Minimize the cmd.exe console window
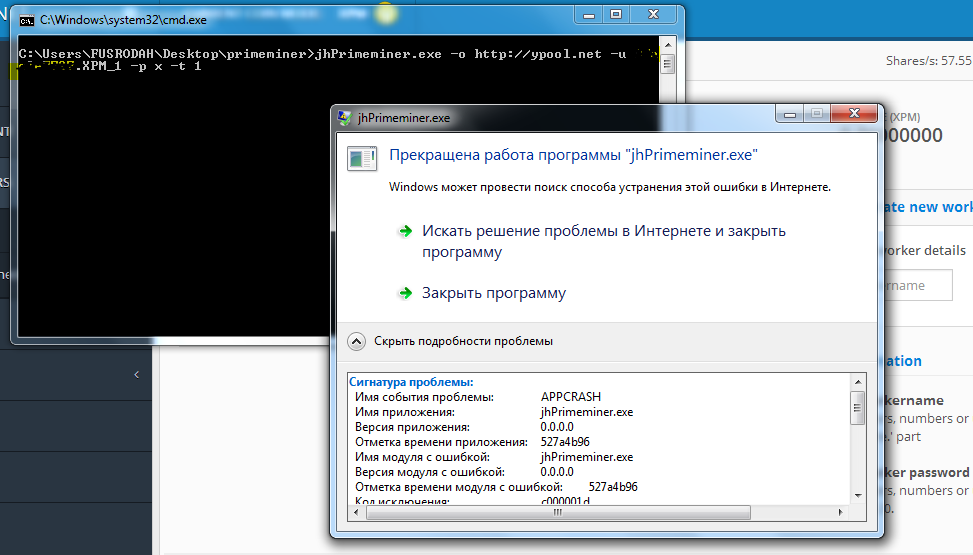Screen dimensions: 973x555 click(588, 14)
